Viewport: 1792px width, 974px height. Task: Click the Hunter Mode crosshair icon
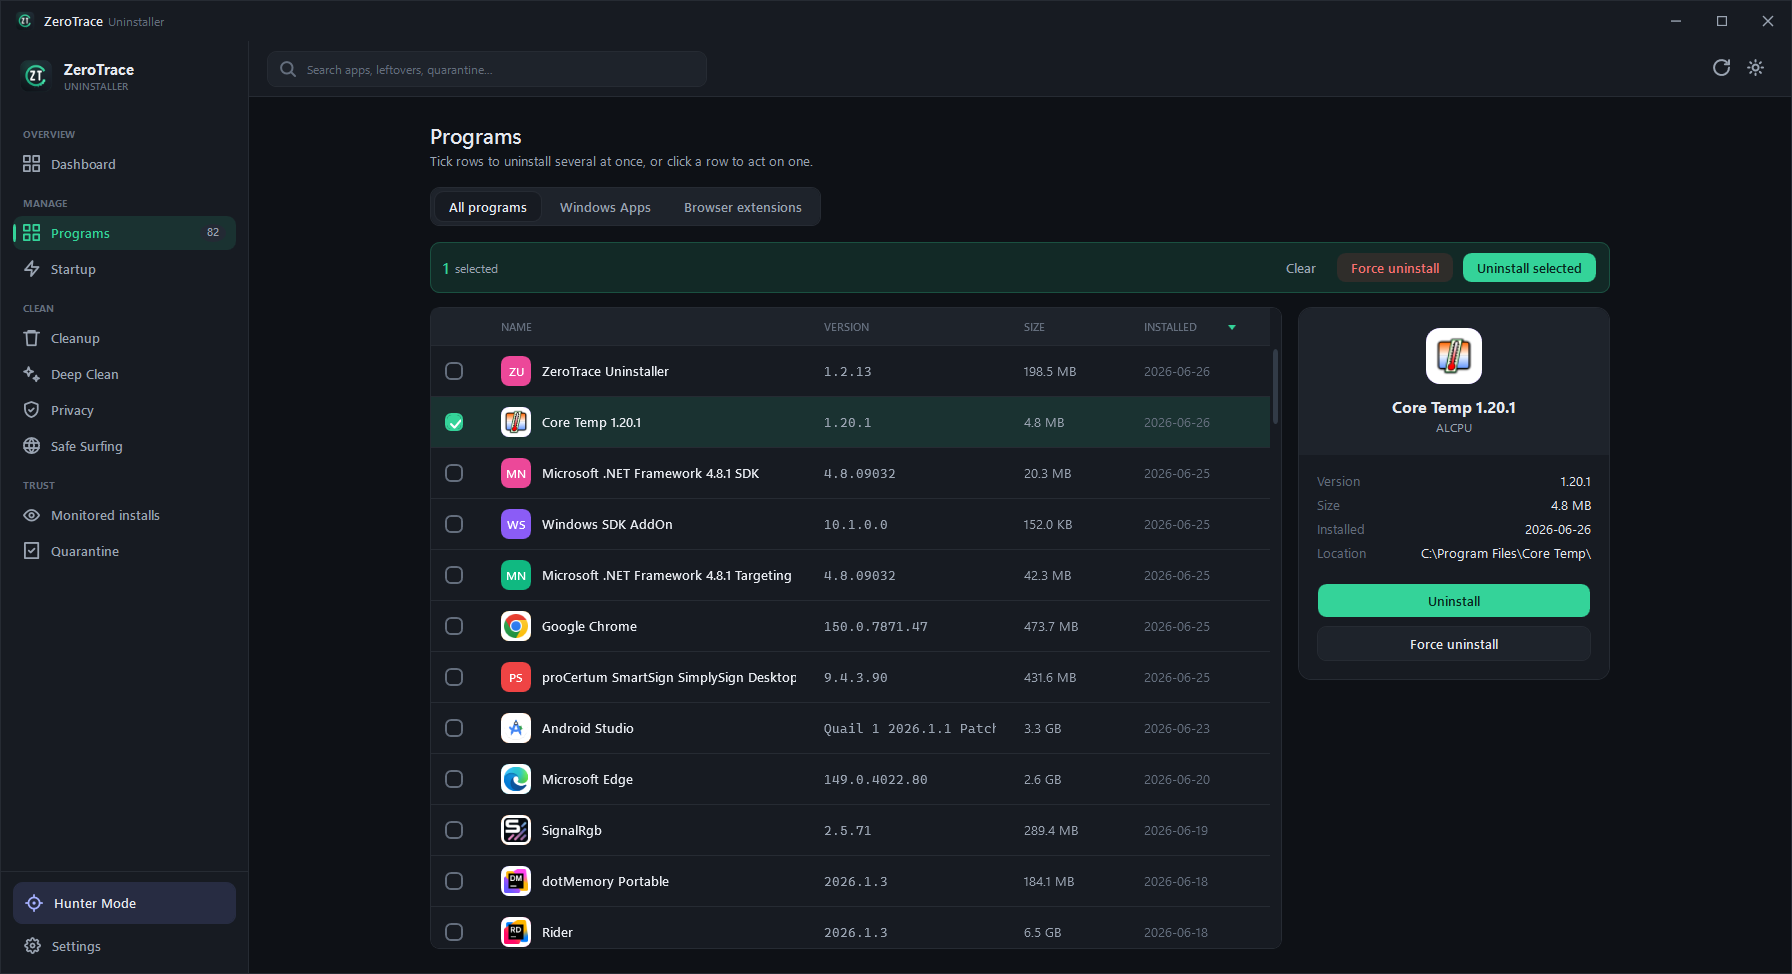pos(34,903)
